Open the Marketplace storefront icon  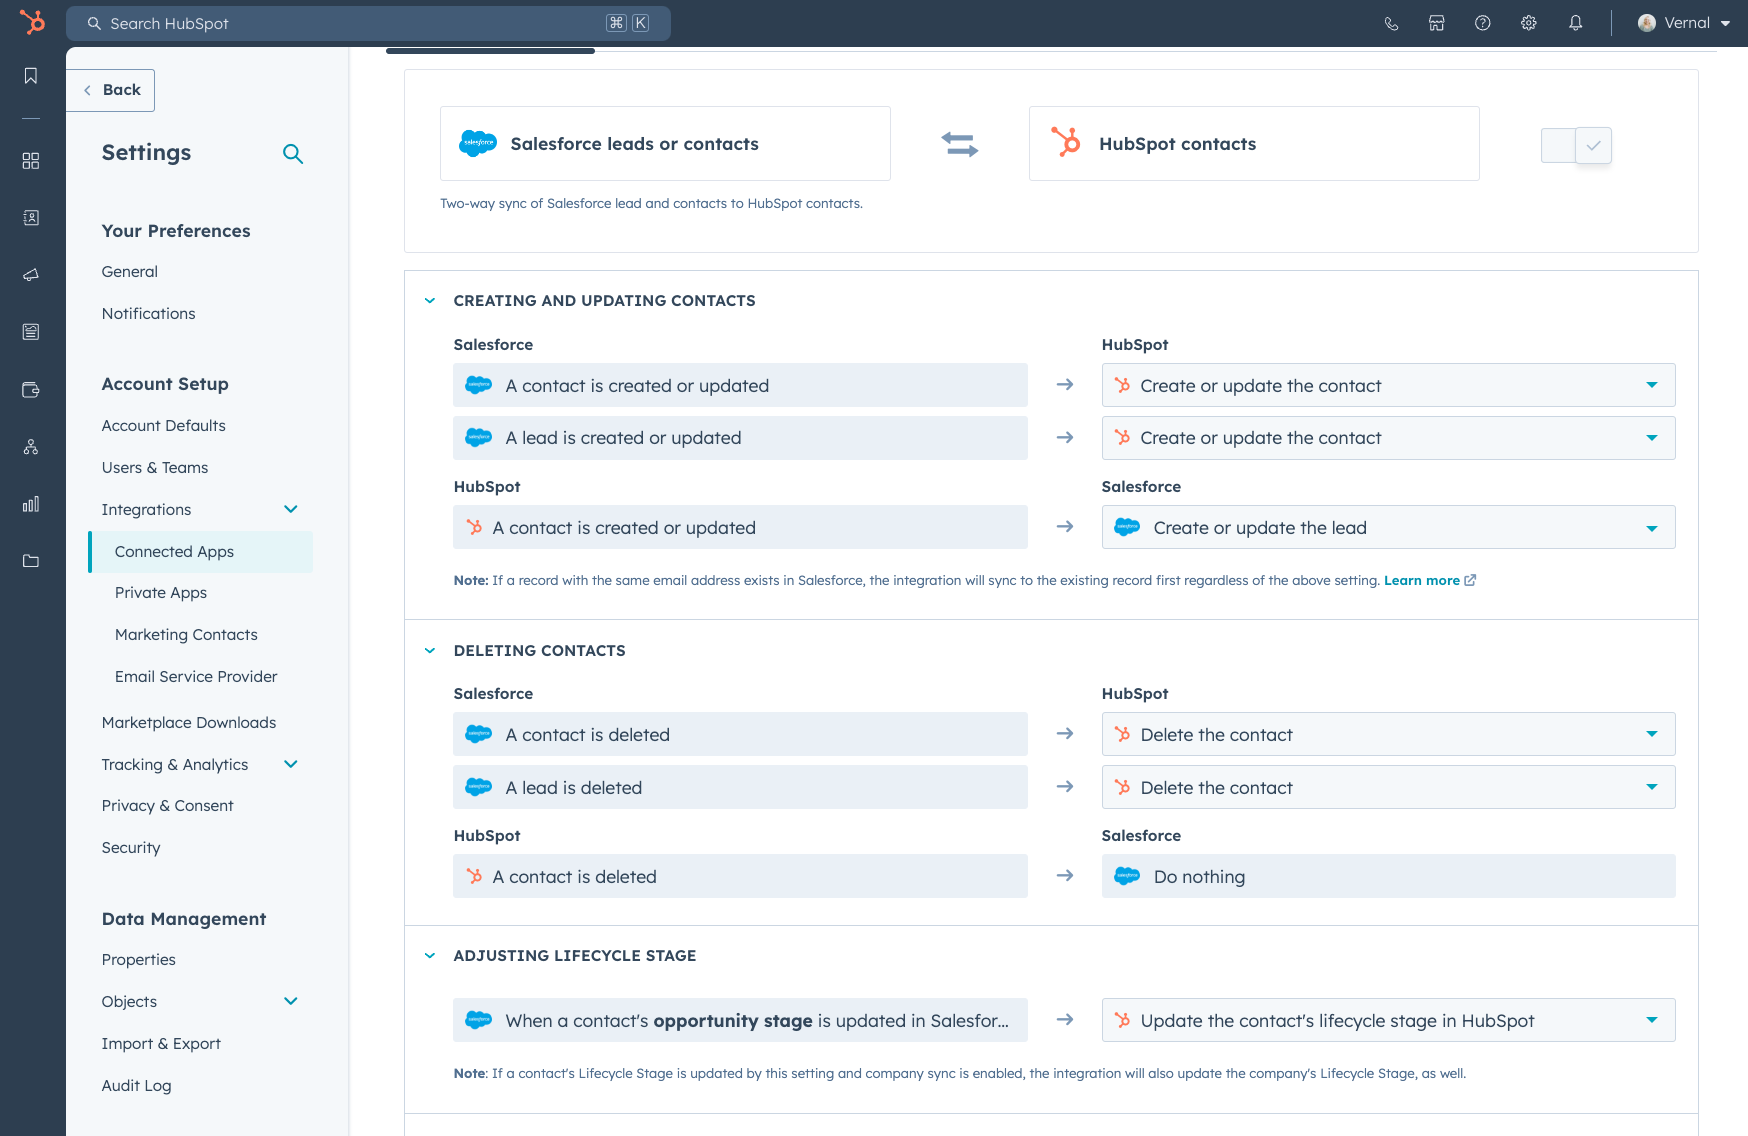point(1437,23)
